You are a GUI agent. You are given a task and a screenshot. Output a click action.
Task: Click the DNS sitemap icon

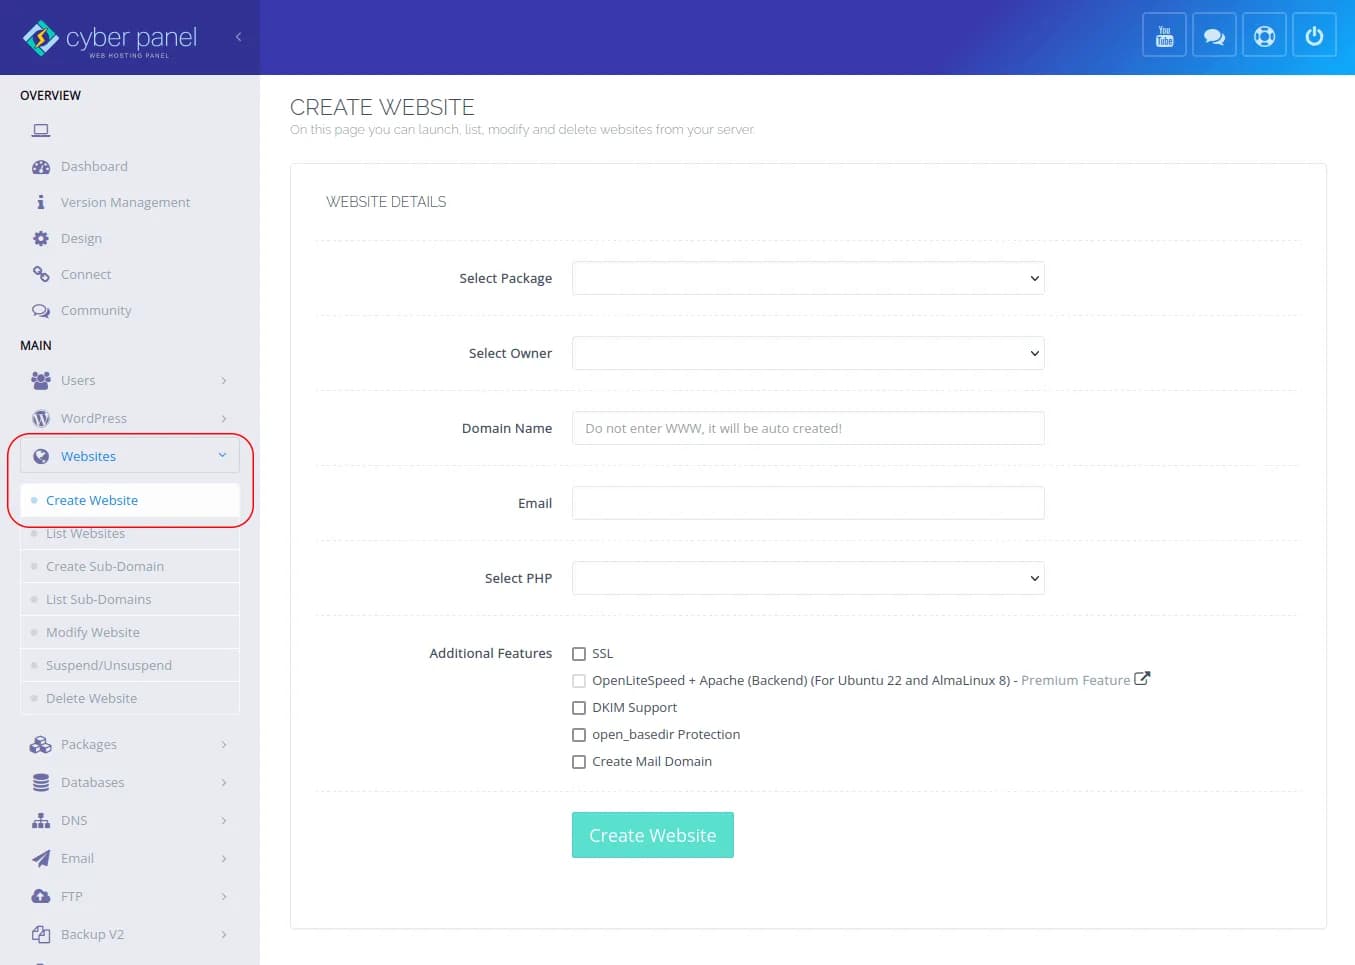click(x=41, y=820)
